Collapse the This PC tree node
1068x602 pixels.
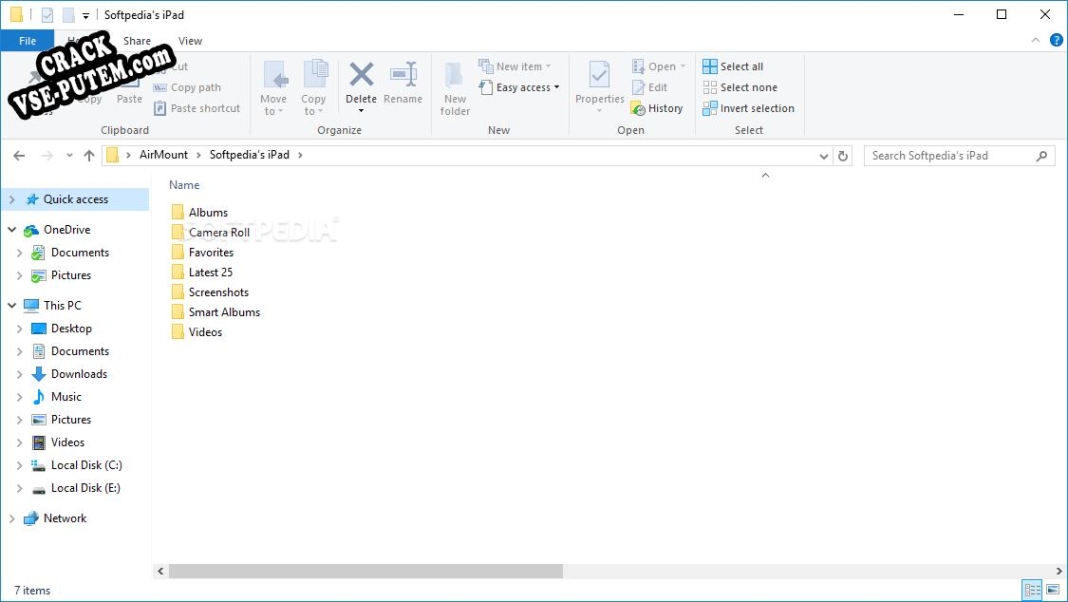click(x=12, y=306)
